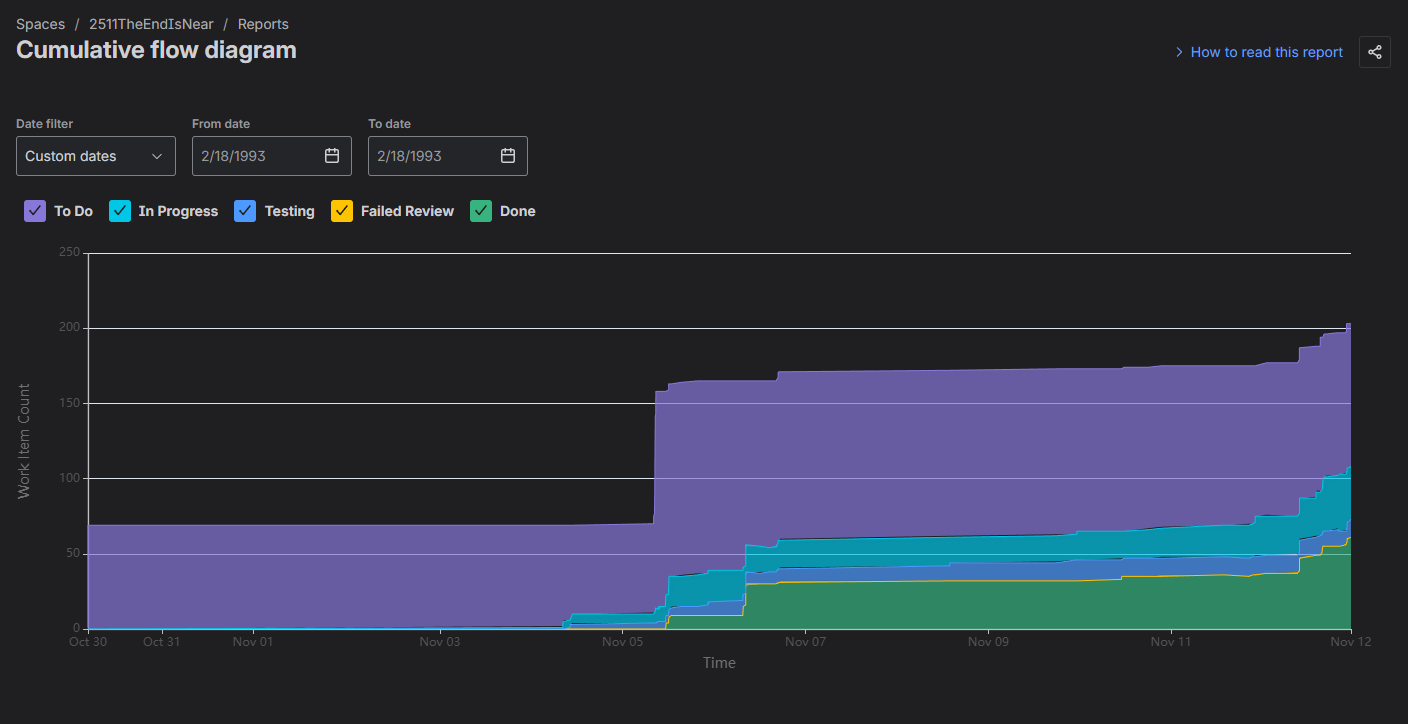Image resolution: width=1408 pixels, height=724 pixels.
Task: Click the To date input field
Action: click(x=448, y=156)
